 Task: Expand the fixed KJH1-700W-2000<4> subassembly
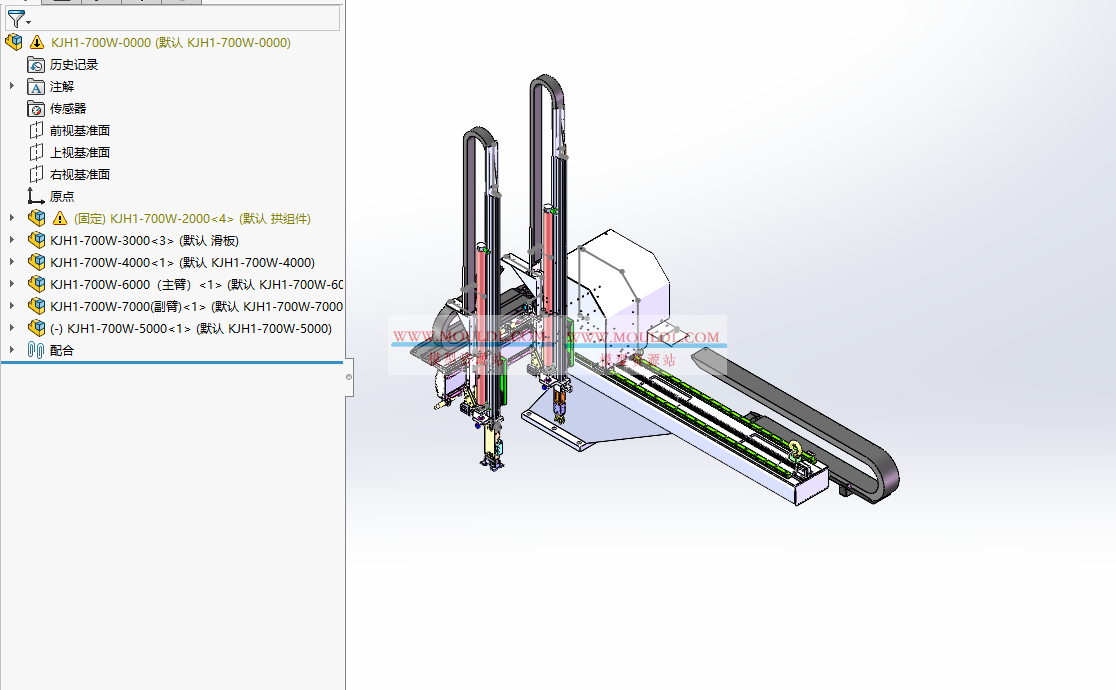12,218
